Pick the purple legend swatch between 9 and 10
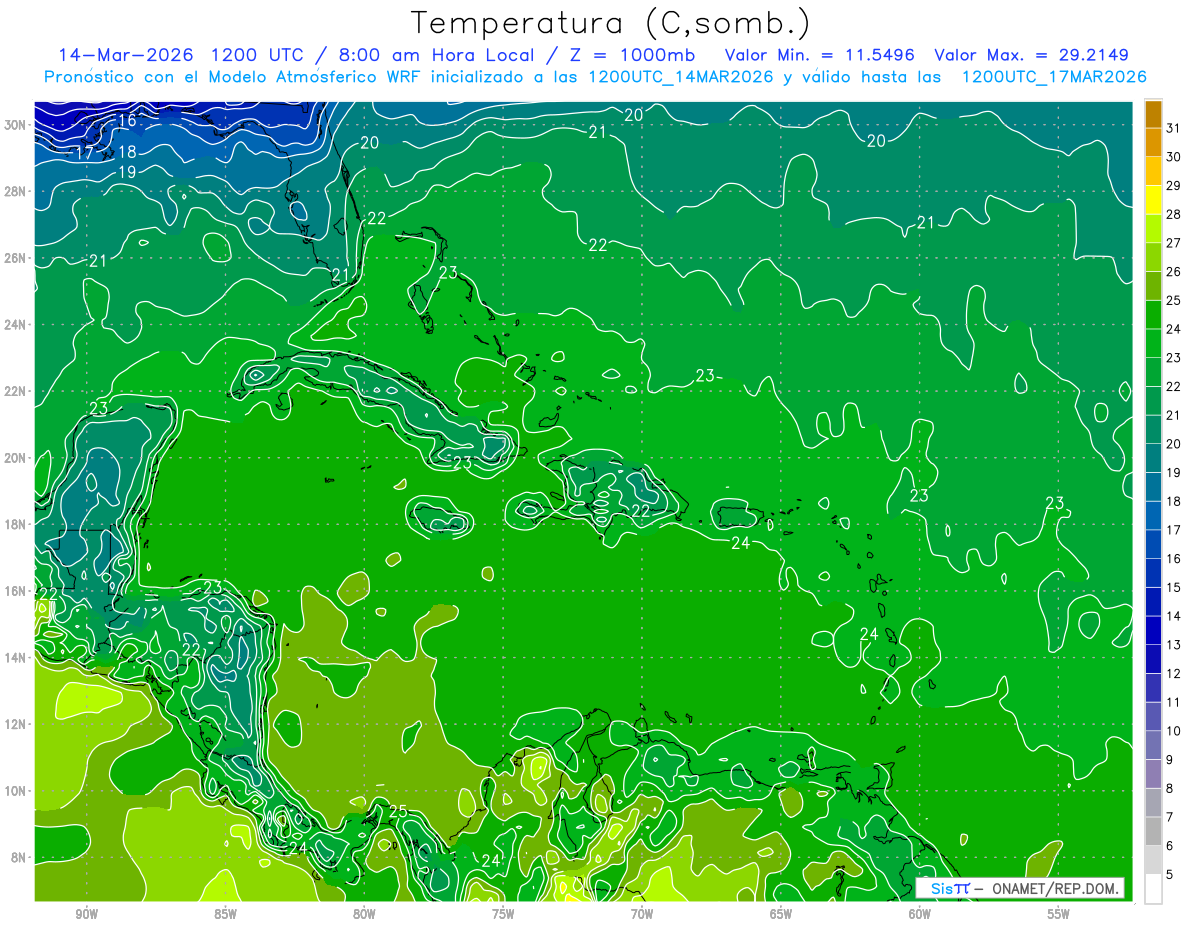 coord(1153,745)
